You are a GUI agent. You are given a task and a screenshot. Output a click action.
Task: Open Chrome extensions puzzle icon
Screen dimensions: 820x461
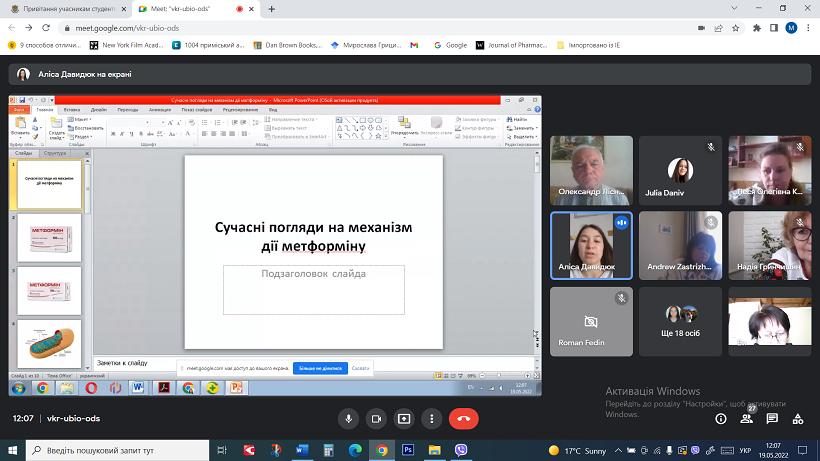(757, 28)
